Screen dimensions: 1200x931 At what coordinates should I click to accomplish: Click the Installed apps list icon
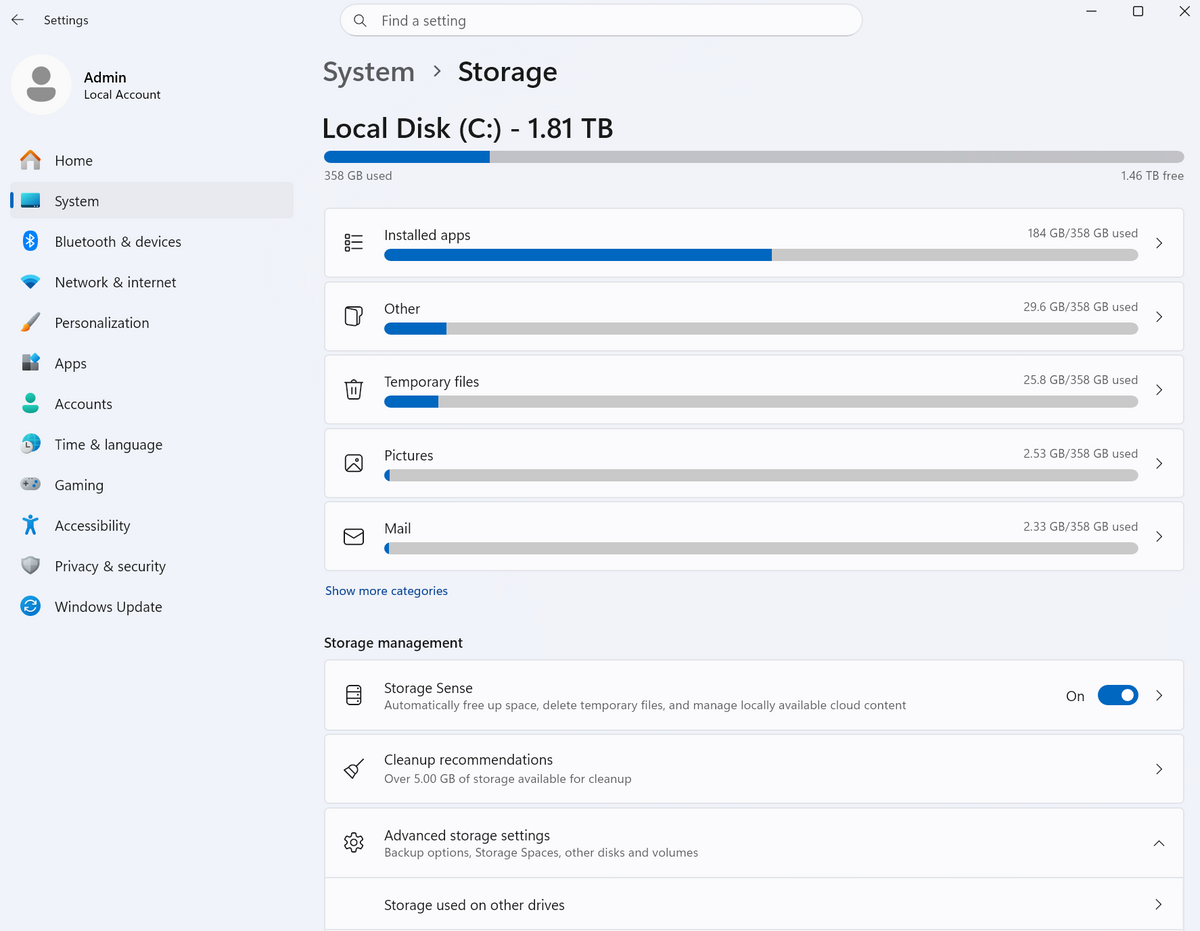pos(353,243)
